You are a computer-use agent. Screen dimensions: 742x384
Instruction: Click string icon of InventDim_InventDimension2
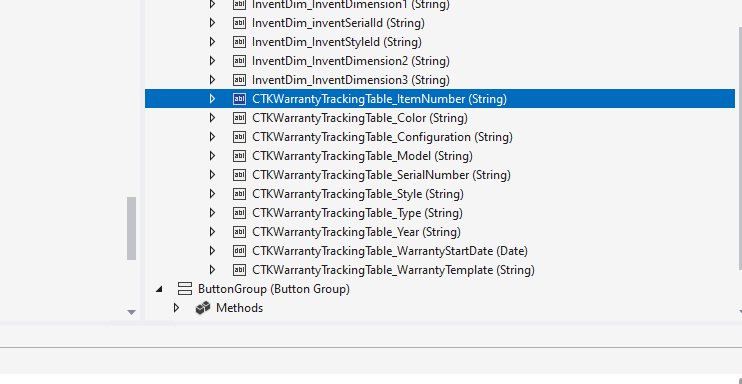(239, 61)
